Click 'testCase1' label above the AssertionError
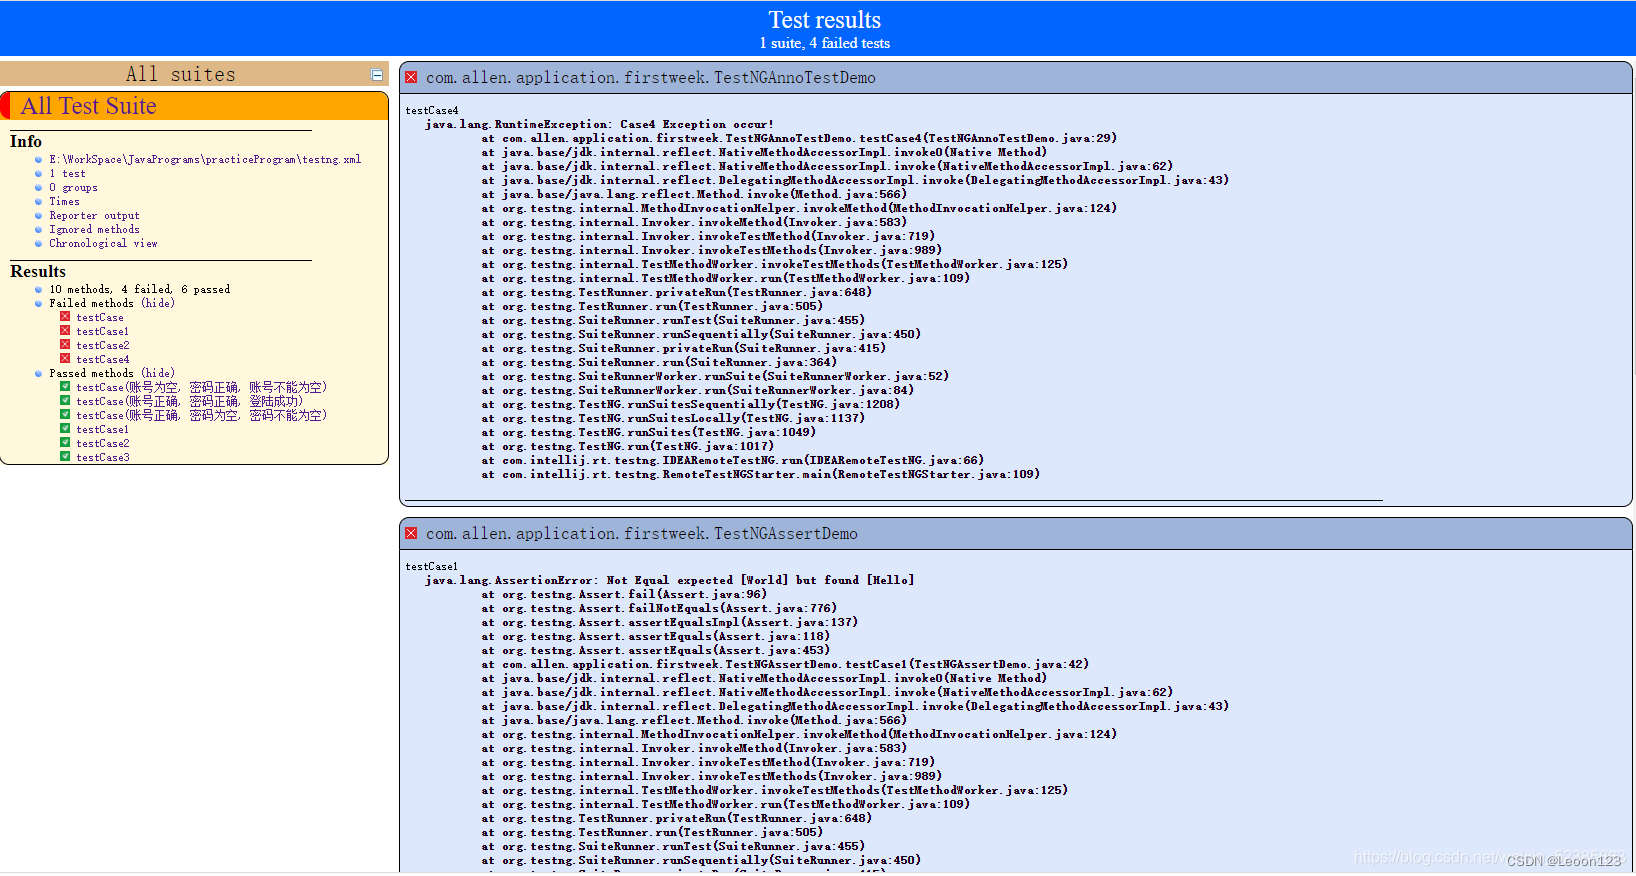Viewport: 1636px width, 876px height. [x=431, y=566]
